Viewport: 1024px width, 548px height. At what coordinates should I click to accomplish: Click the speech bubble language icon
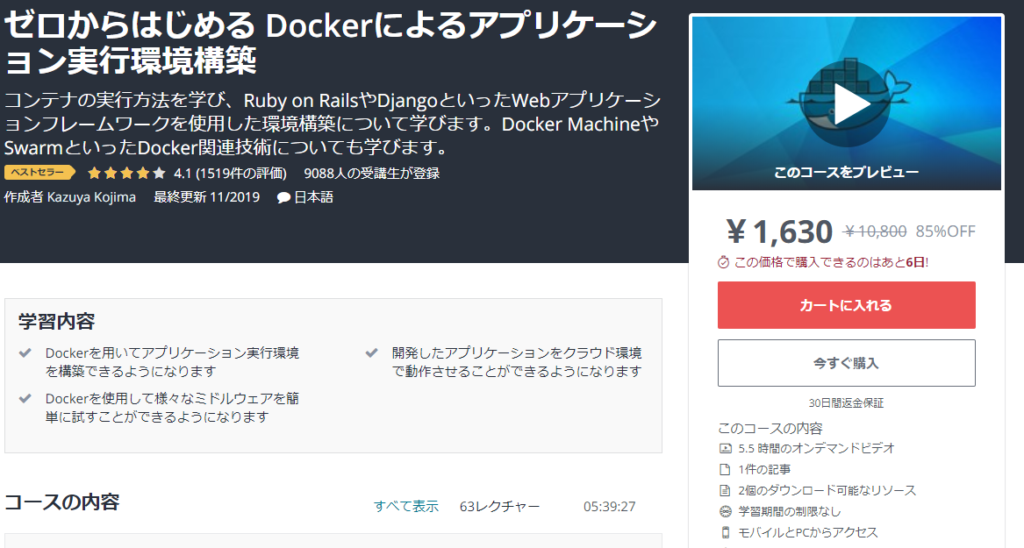(x=283, y=197)
